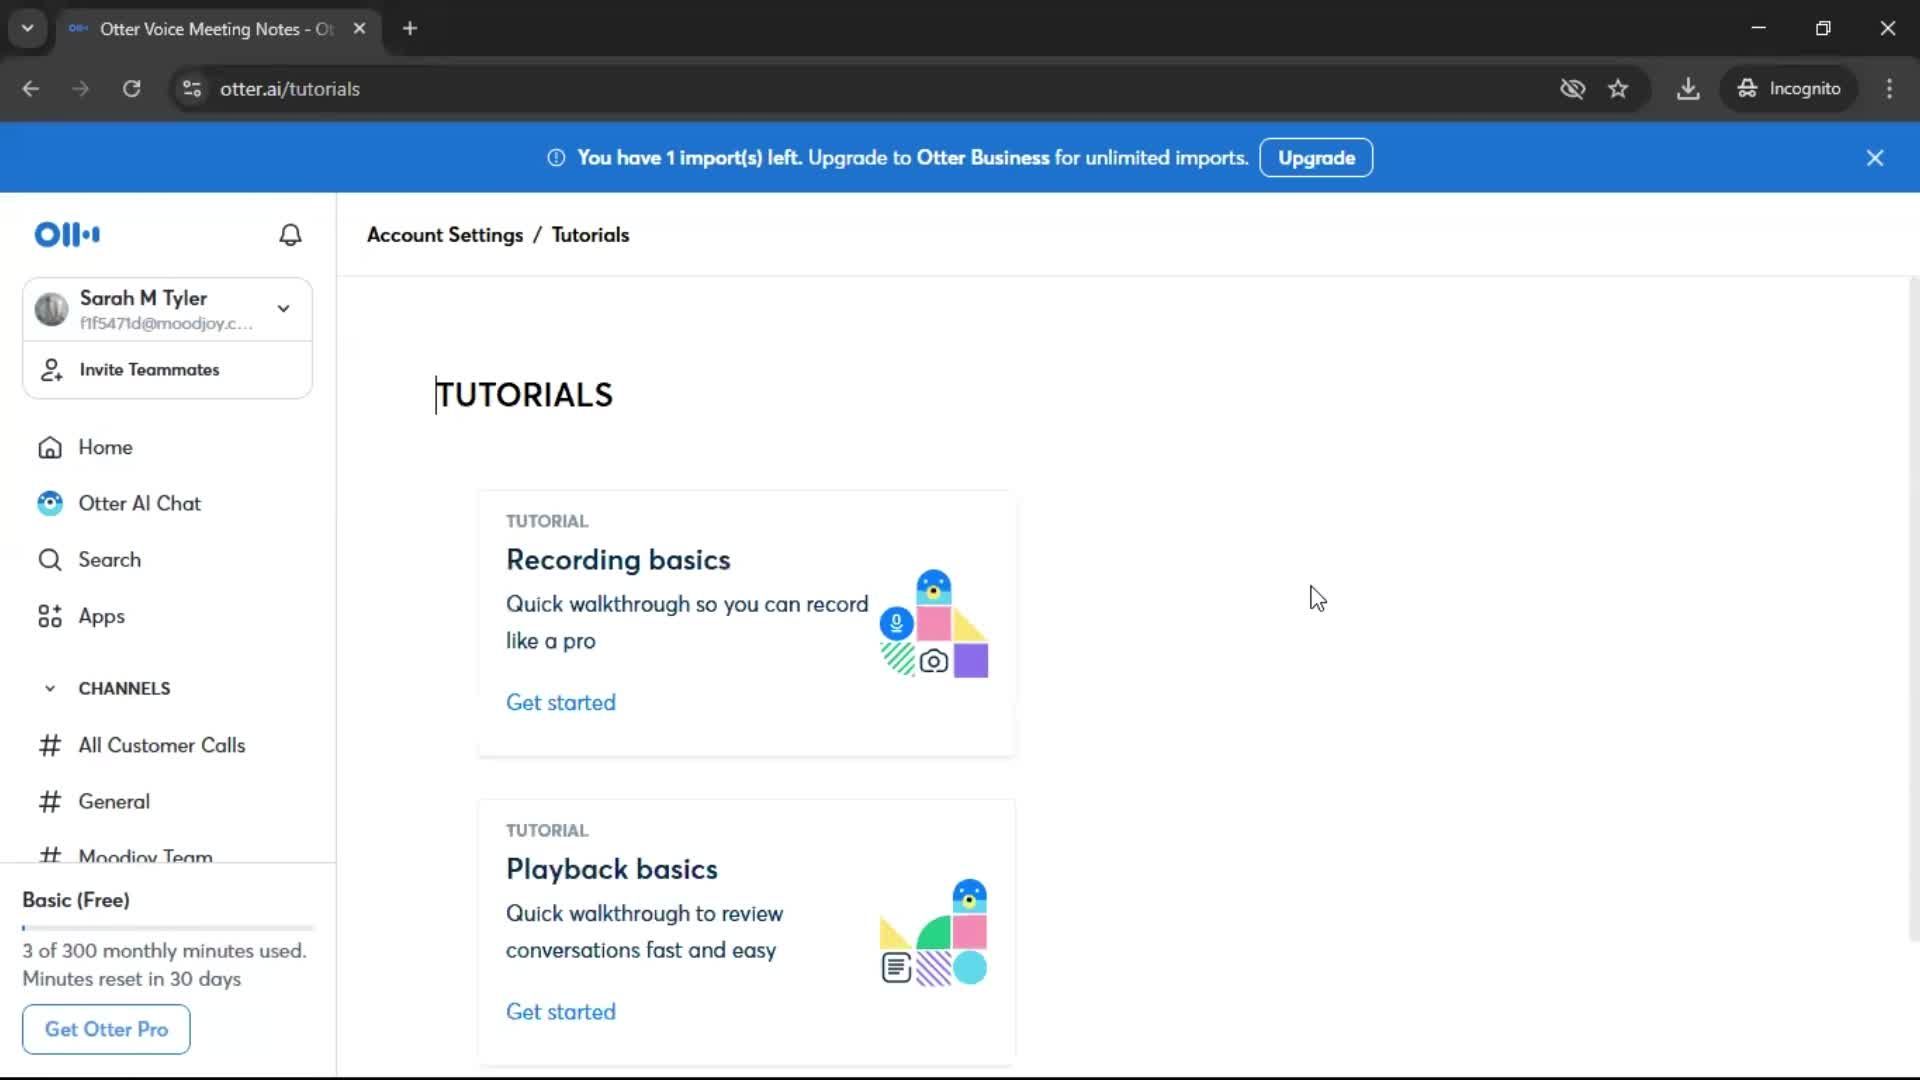Image resolution: width=1920 pixels, height=1080 pixels.
Task: Click the TUTORIALS heading
Action: coord(524,395)
